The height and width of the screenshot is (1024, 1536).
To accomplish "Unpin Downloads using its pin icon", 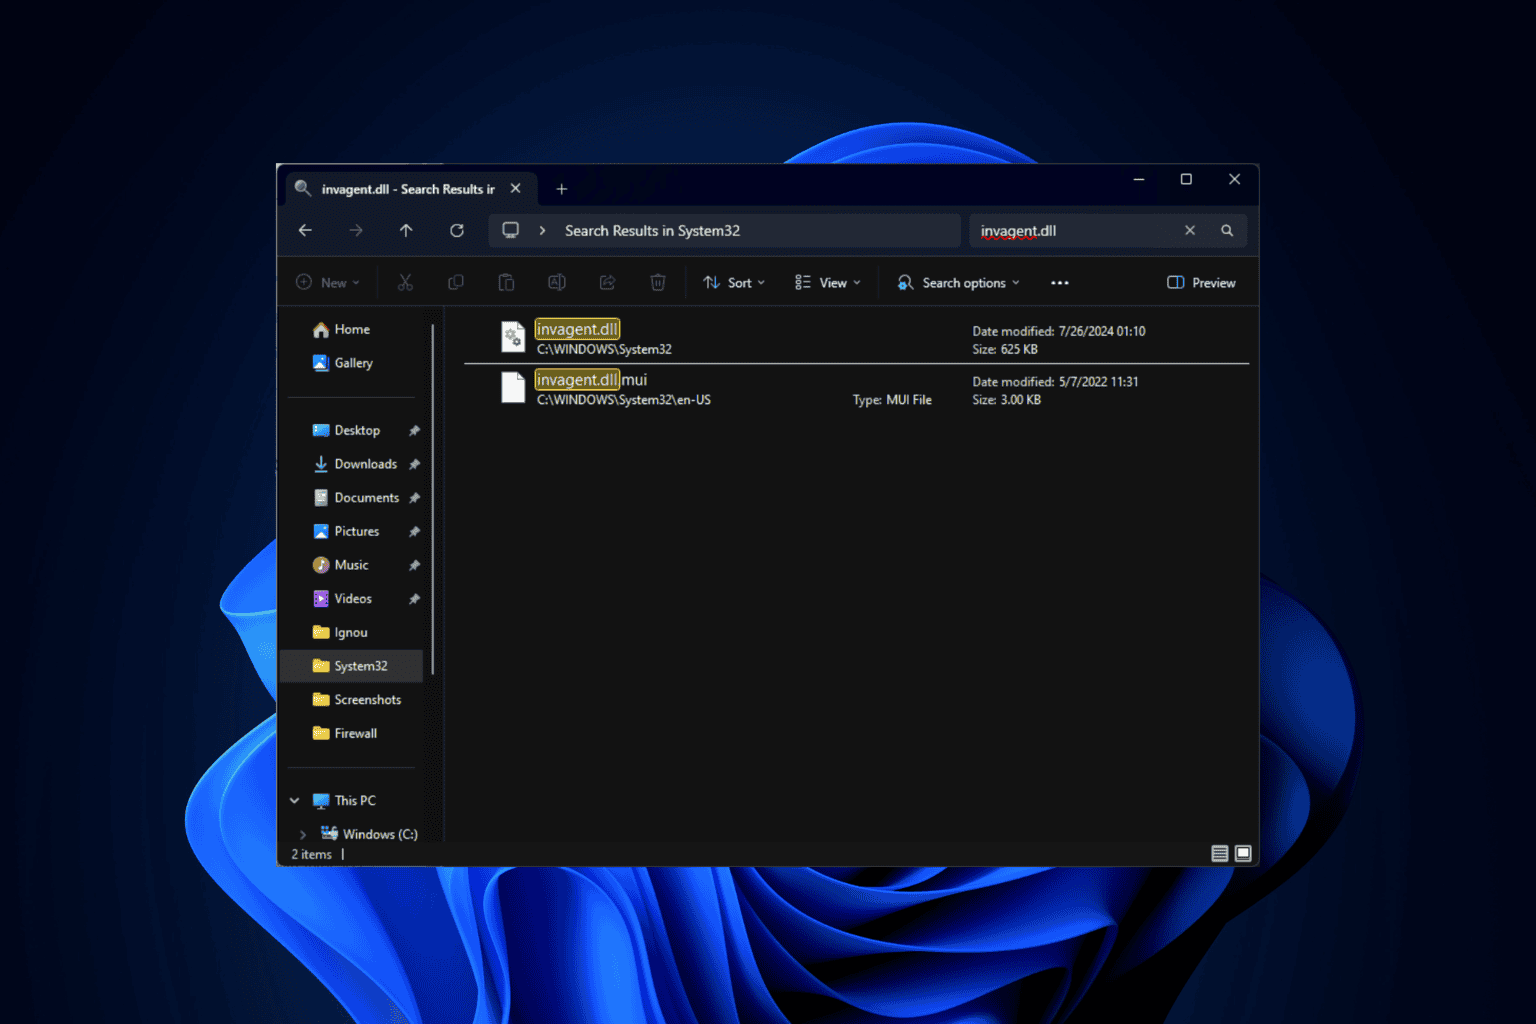I will 414,464.
